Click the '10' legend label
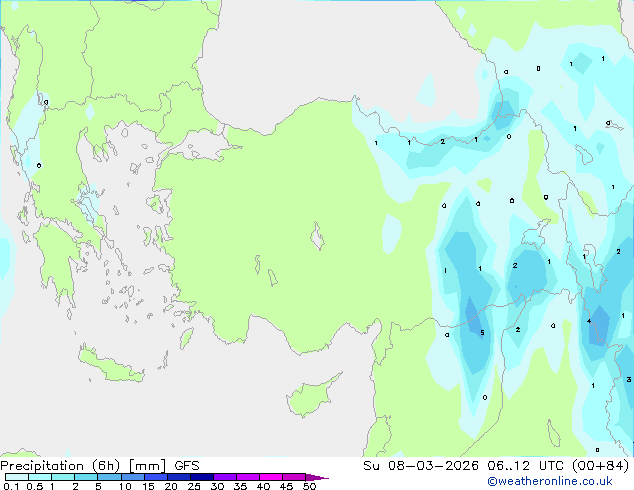This screenshot has height=490, width=634. (x=125, y=486)
